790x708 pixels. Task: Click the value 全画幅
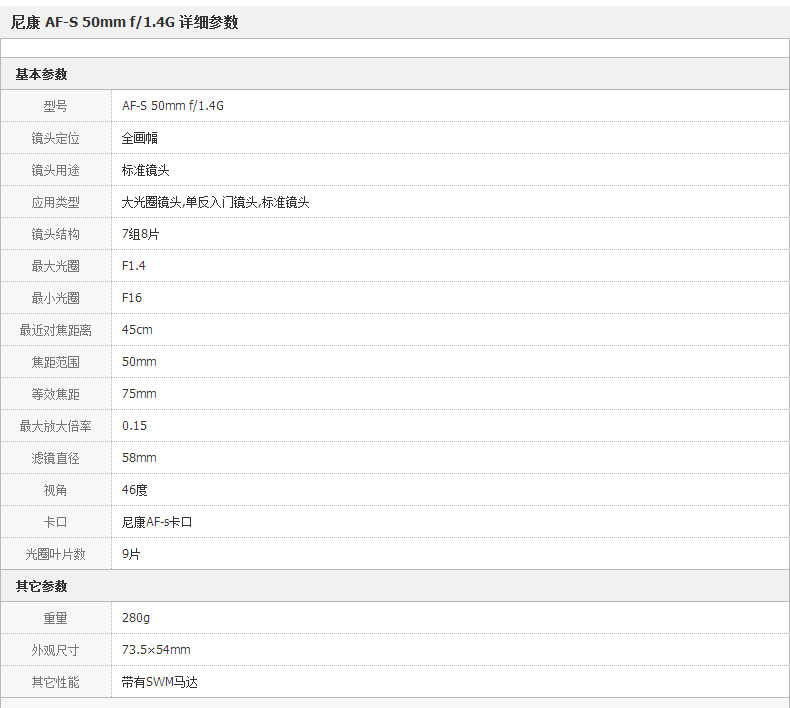pyautogui.click(x=140, y=138)
